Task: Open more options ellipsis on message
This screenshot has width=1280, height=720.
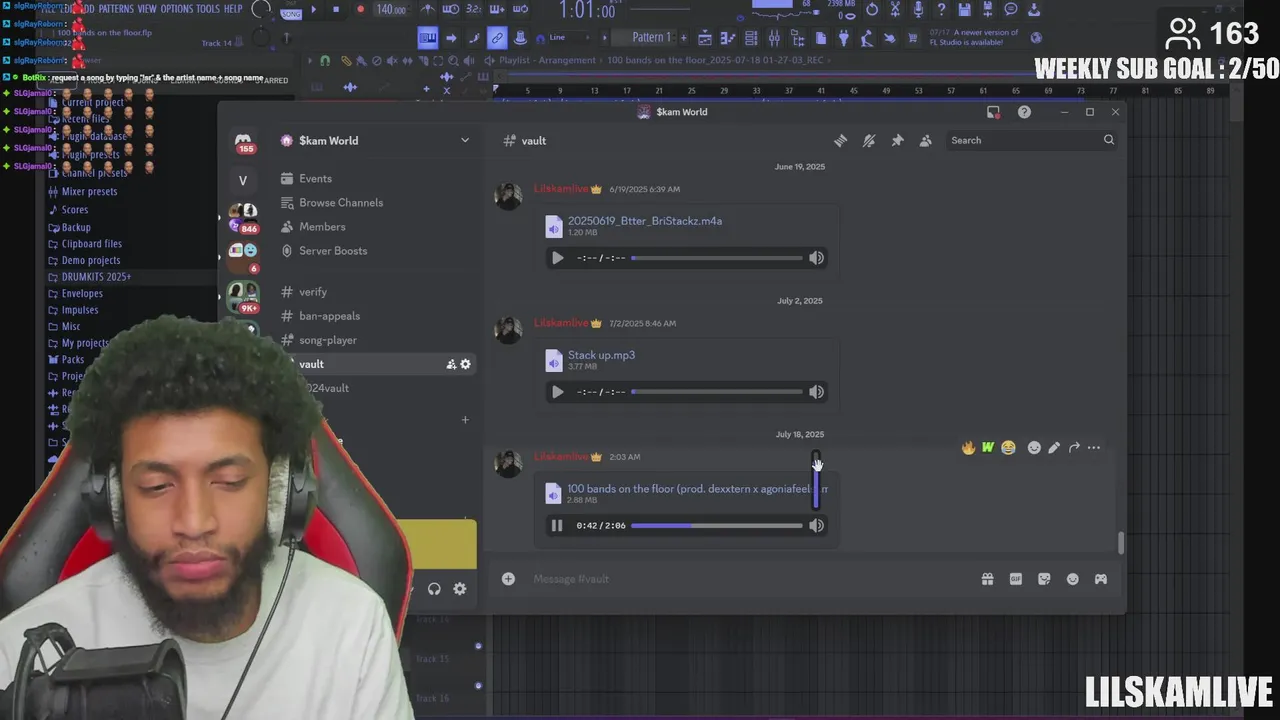Action: [x=1094, y=448]
